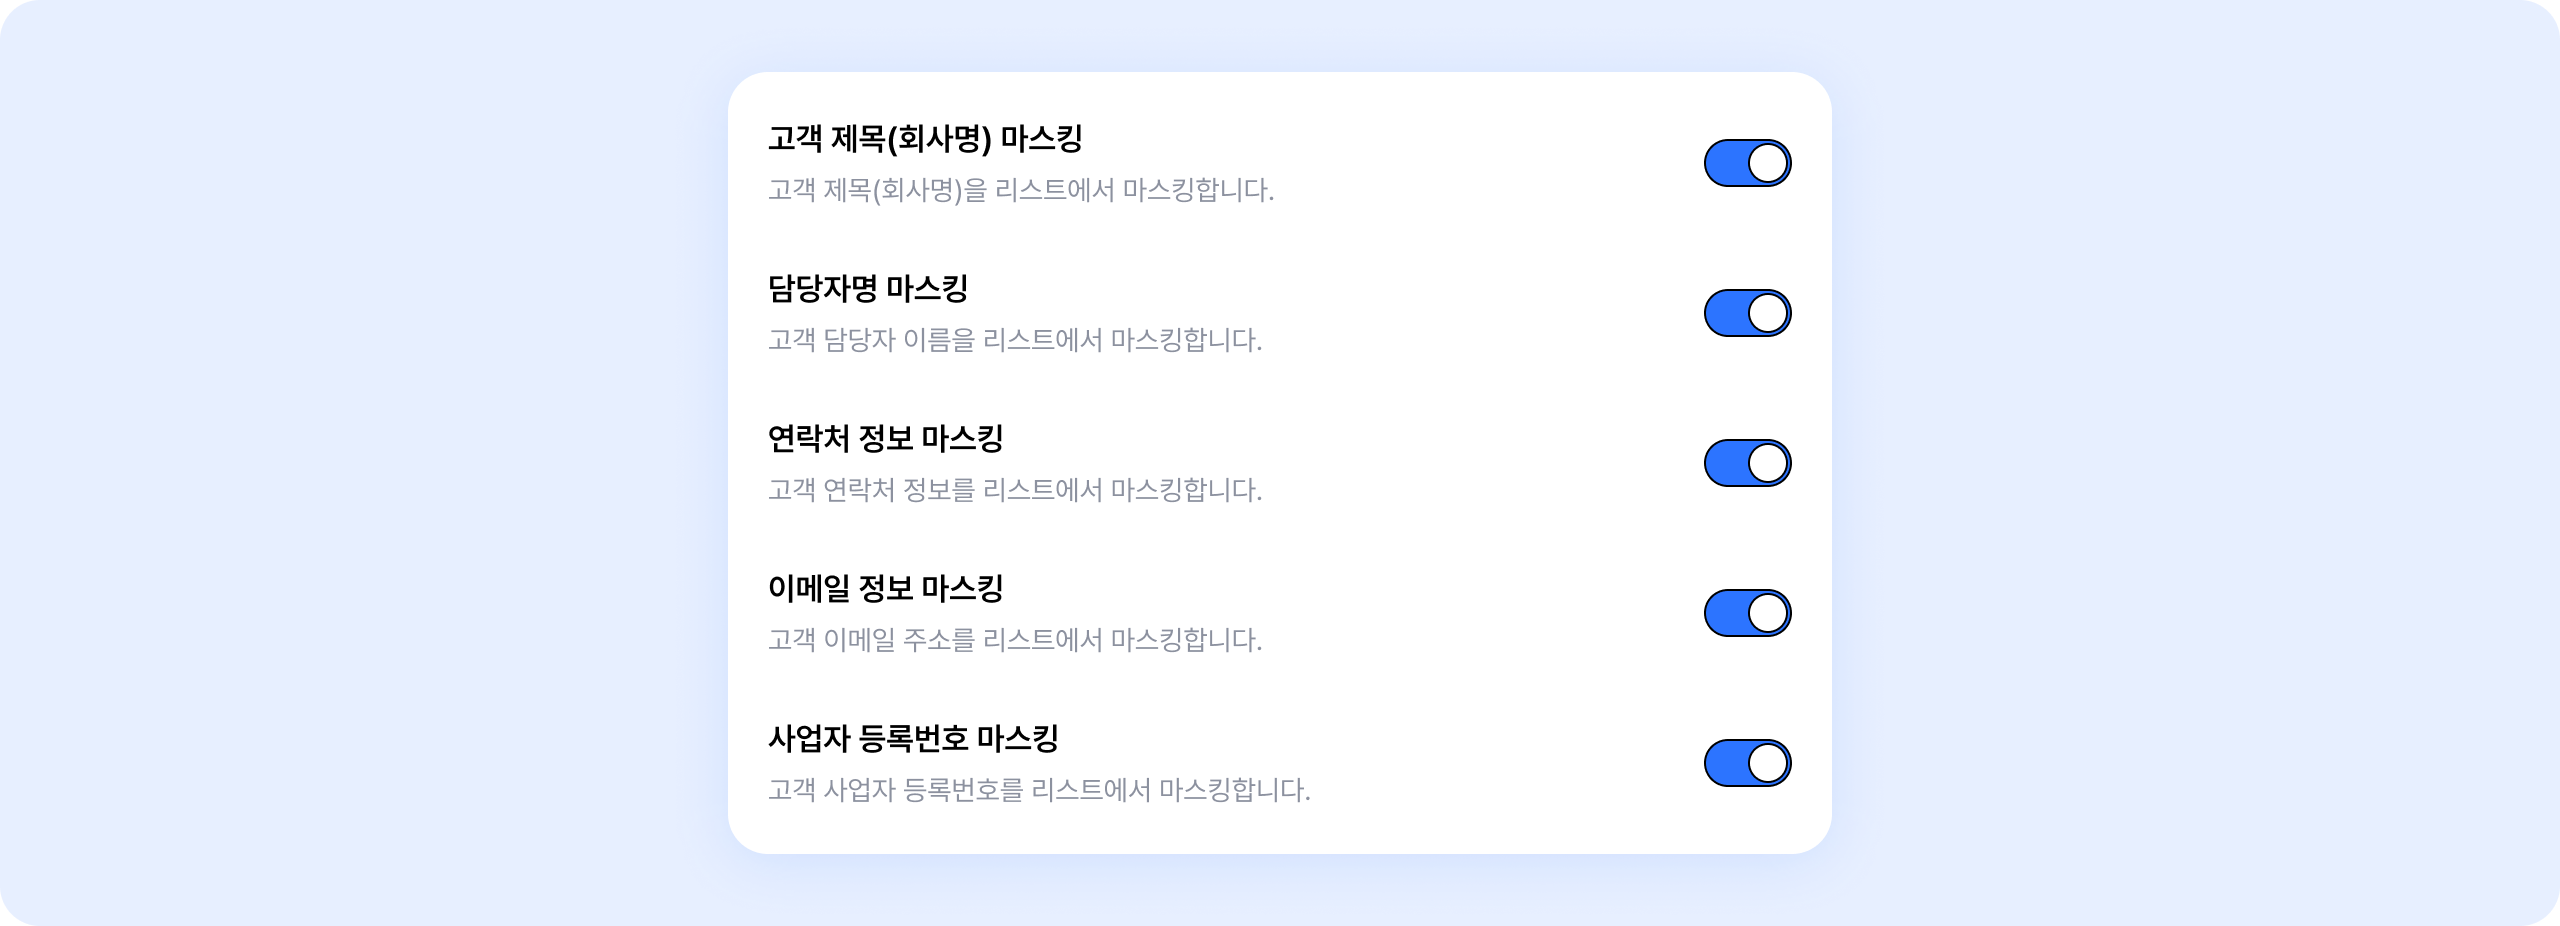Click the 고객 제목(회사명) 마스킹 heading
Viewport: 2560px width, 926px height.
click(x=925, y=138)
